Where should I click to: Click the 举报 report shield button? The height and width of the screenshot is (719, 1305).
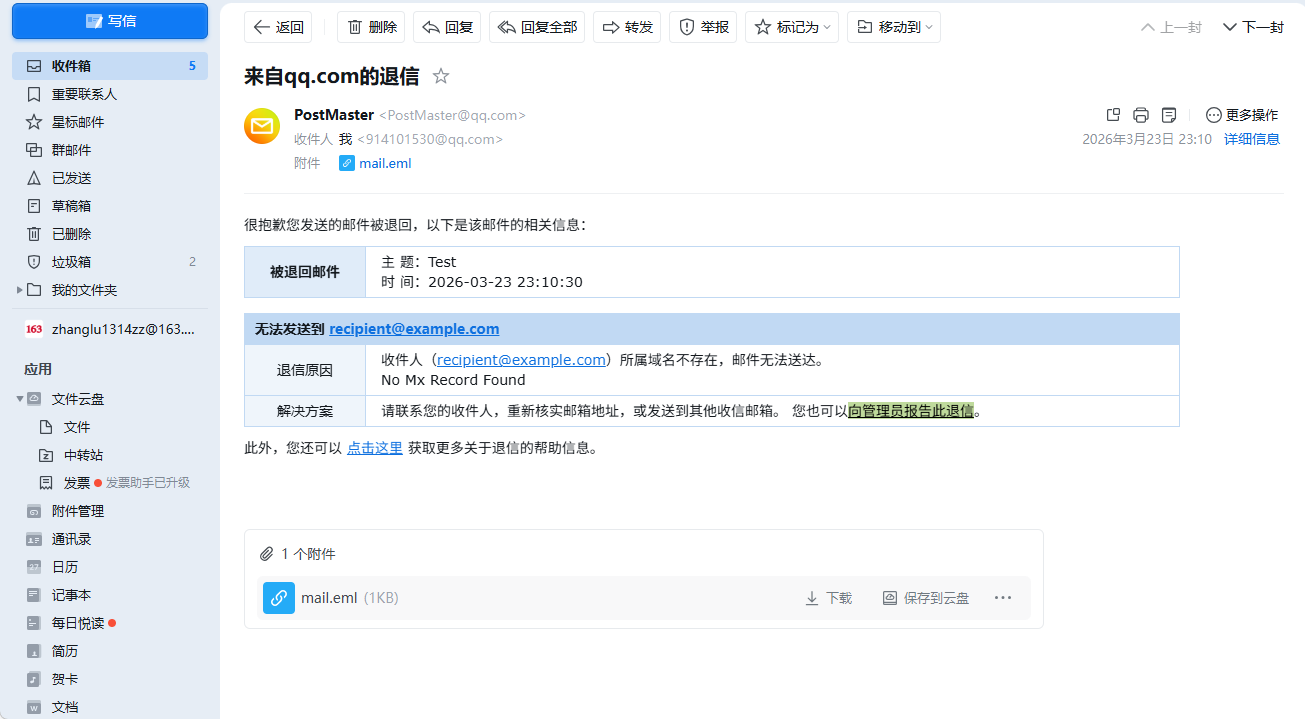[703, 27]
